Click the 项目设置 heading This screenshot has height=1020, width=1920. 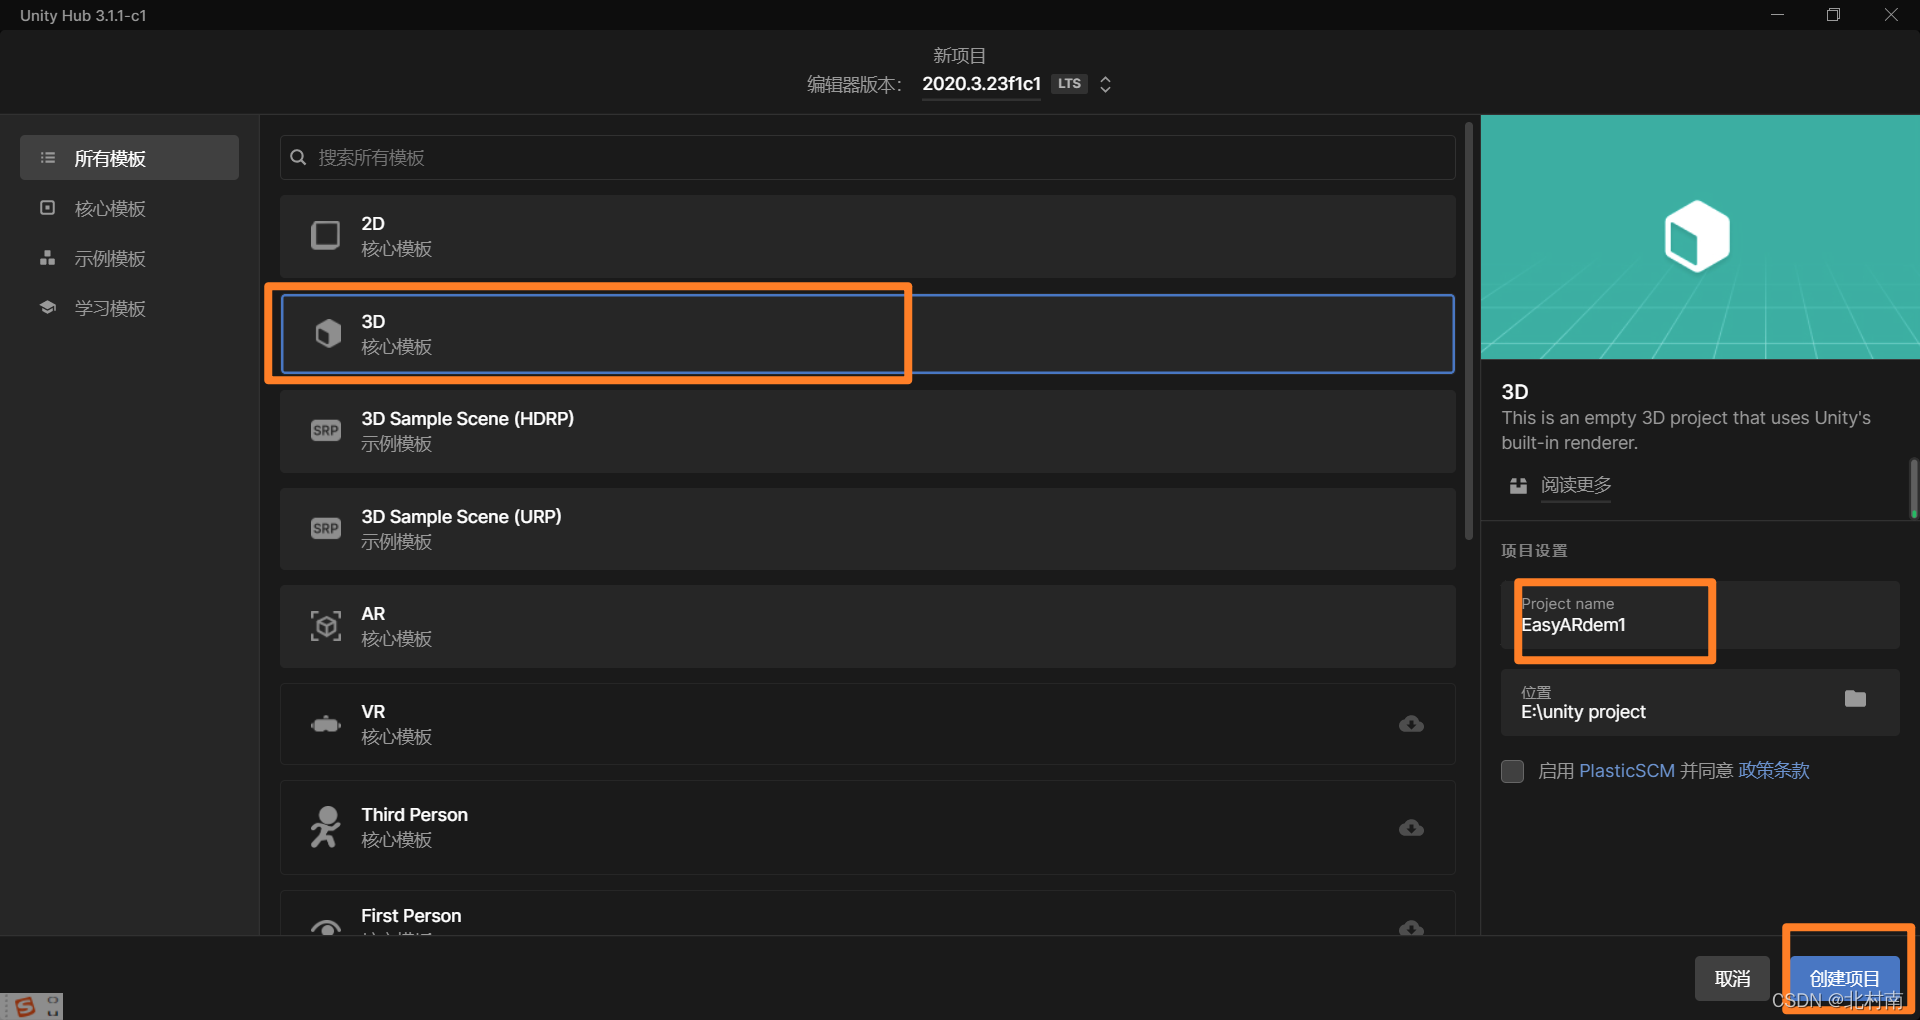click(x=1534, y=551)
